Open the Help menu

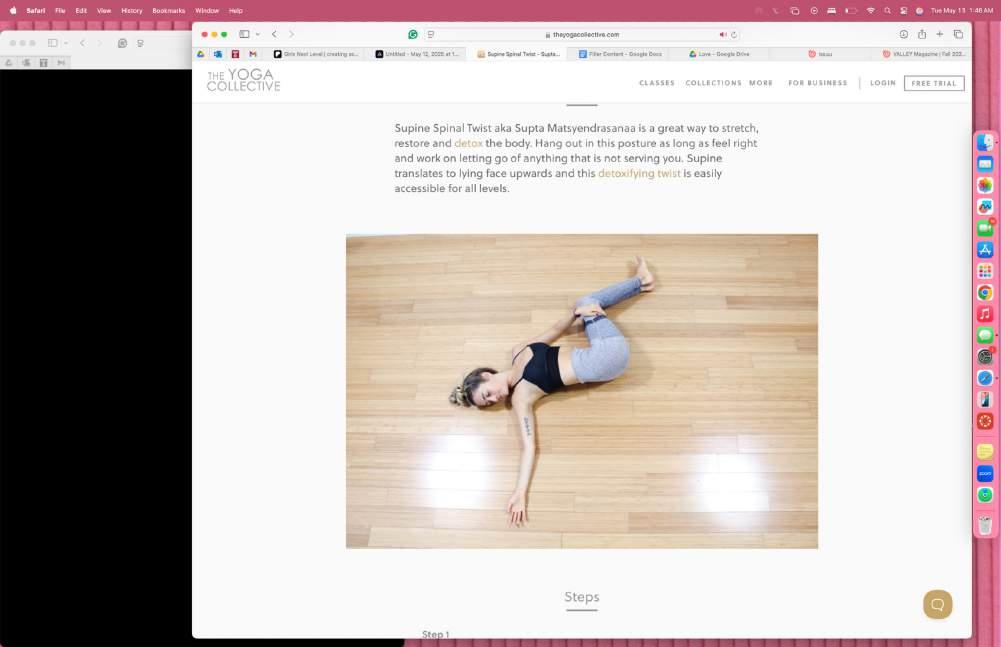[x=236, y=10]
